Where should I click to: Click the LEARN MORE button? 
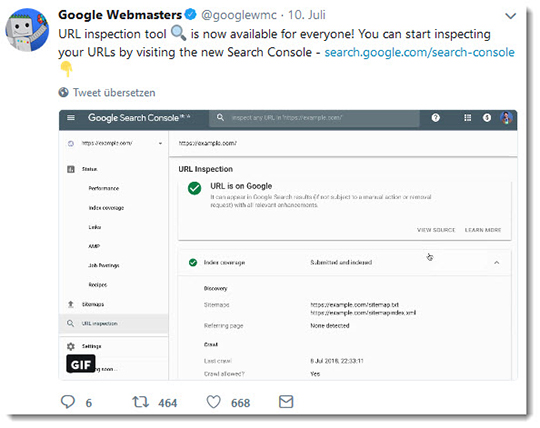pos(483,230)
